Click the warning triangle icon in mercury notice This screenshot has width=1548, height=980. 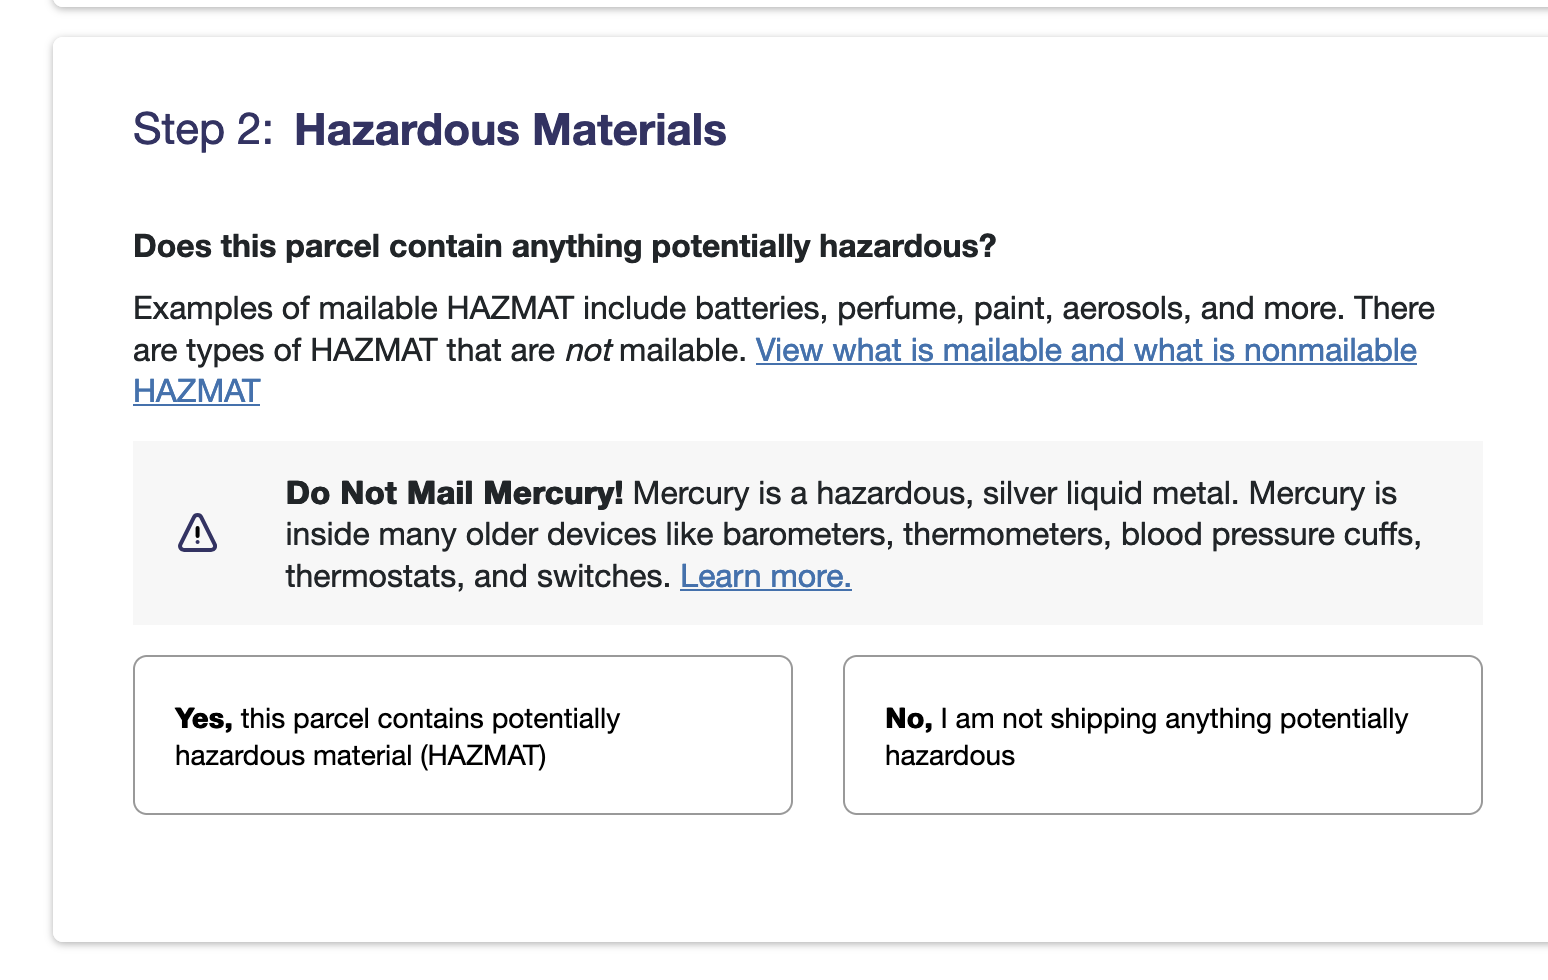tap(197, 533)
